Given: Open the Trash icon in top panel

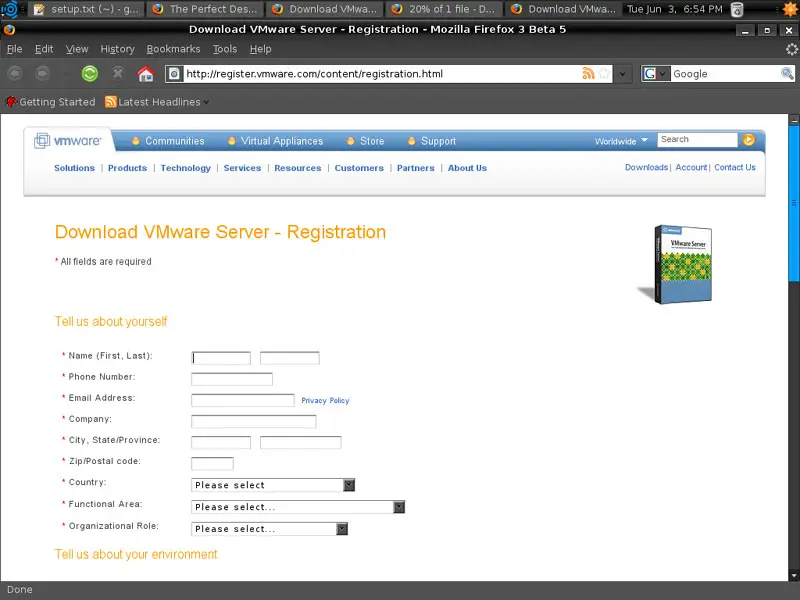Looking at the screenshot, I should coord(737,9).
